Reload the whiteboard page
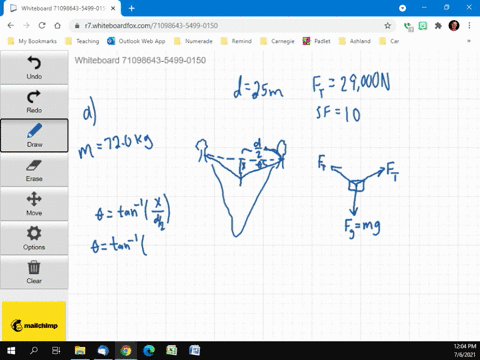Viewport: 480px width, 360px height. [42, 26]
